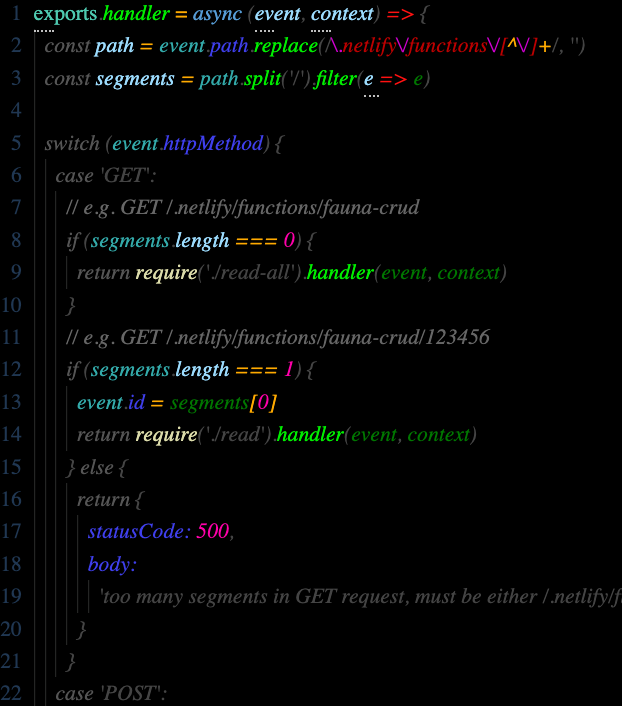Click line number 4 in the gutter
Screen dimensions: 622x706
coord(16,111)
